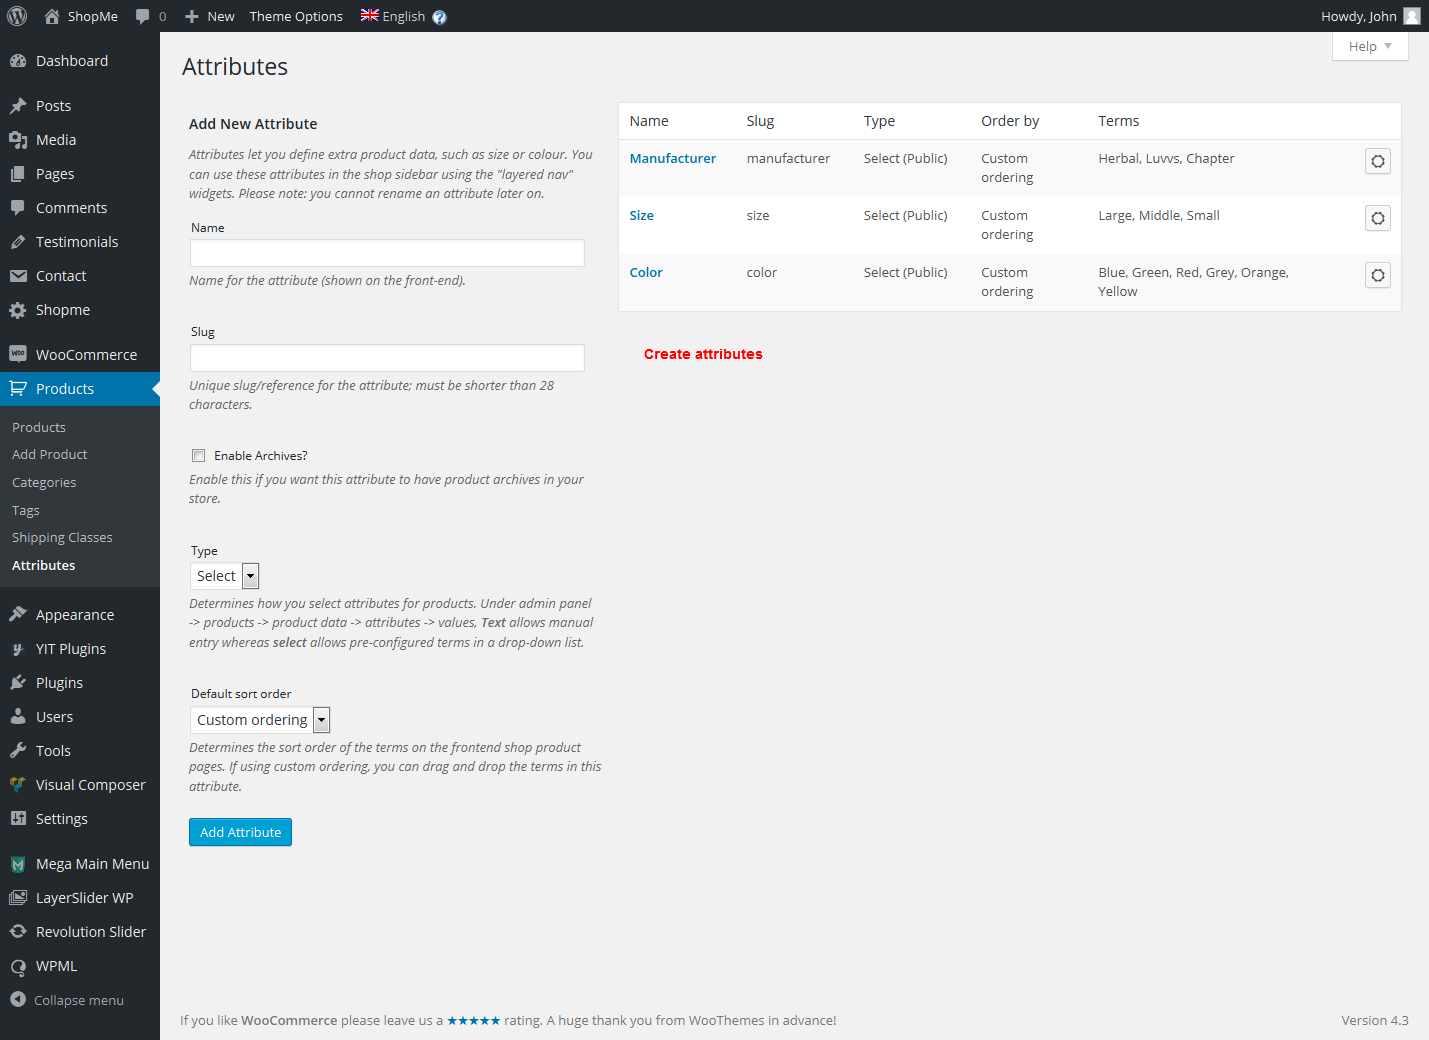Open Theme Options in admin bar
1429x1040 pixels.
pos(296,16)
